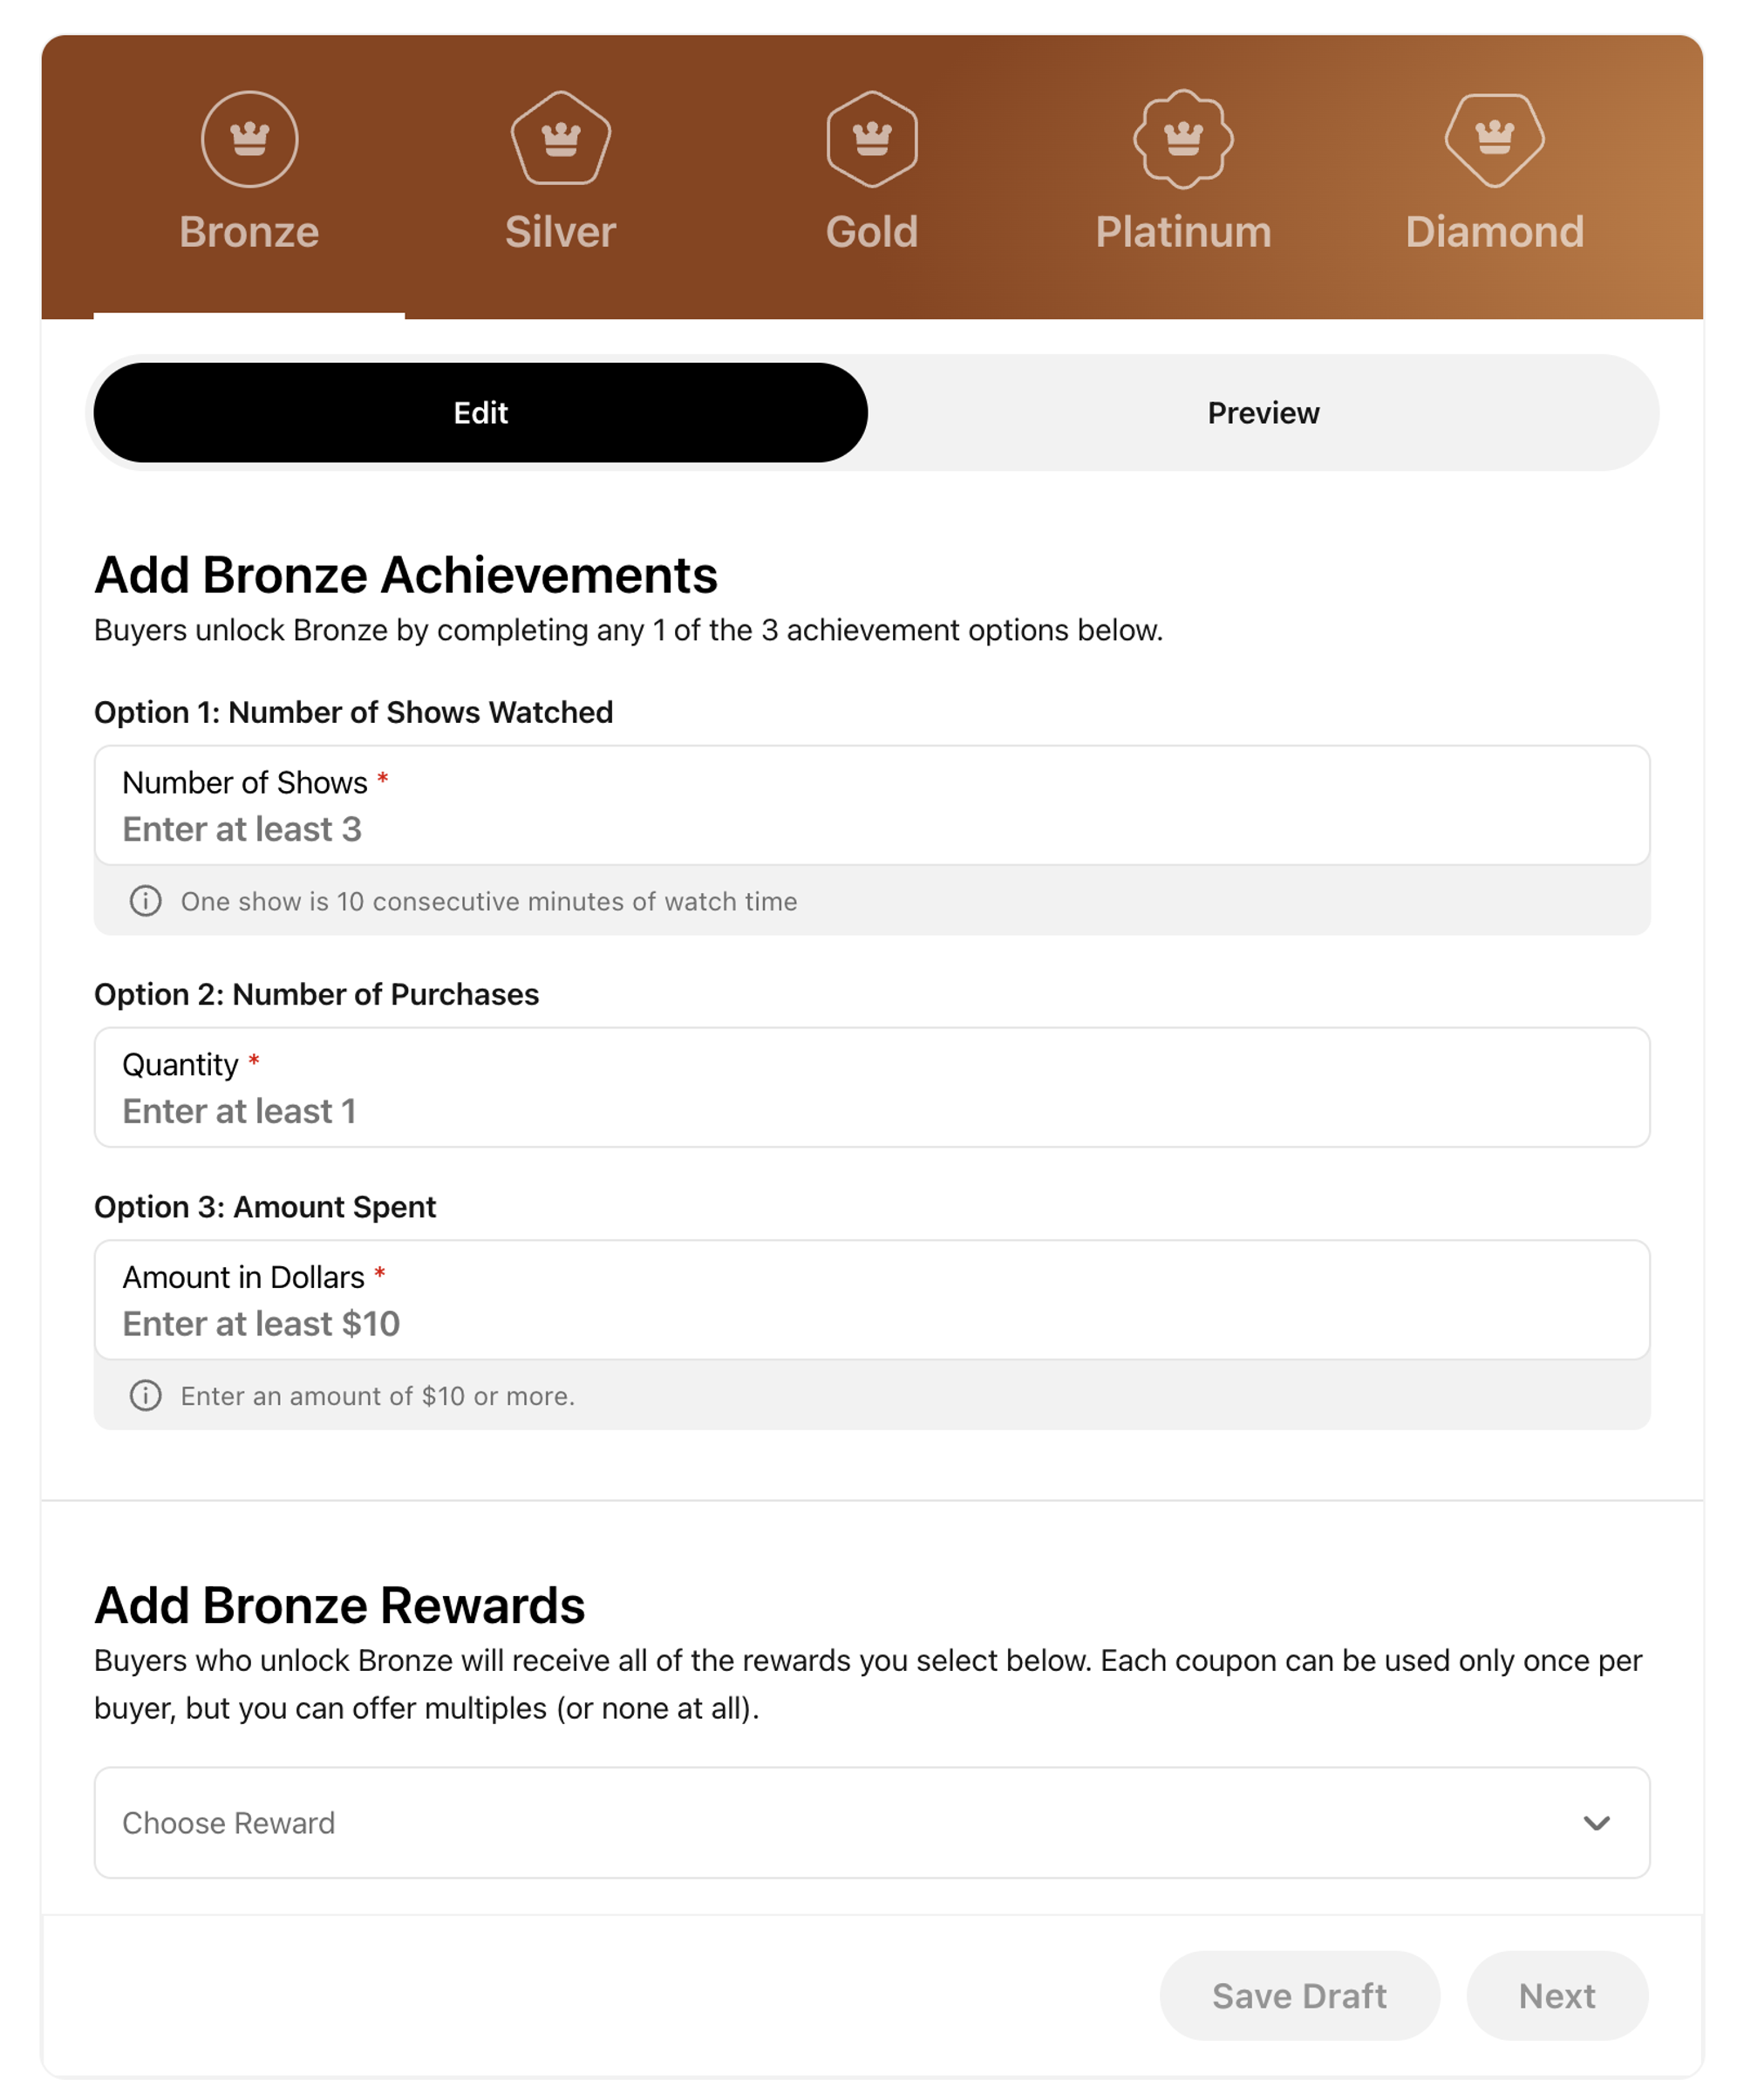
Task: Click the info icon beside watch time note
Action: [146, 901]
